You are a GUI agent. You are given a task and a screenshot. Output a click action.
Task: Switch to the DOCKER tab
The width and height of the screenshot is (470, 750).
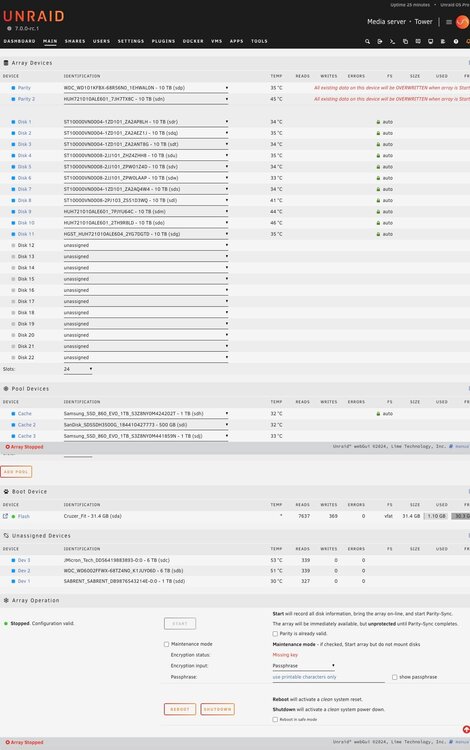point(193,41)
